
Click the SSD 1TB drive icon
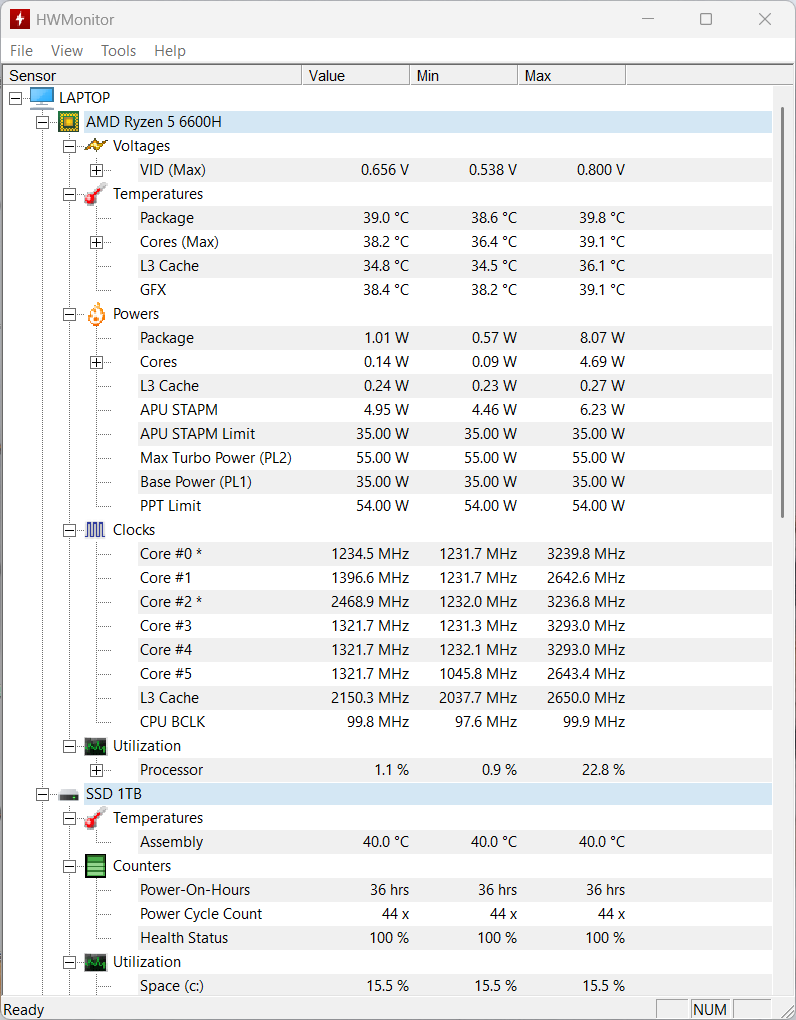pos(69,794)
